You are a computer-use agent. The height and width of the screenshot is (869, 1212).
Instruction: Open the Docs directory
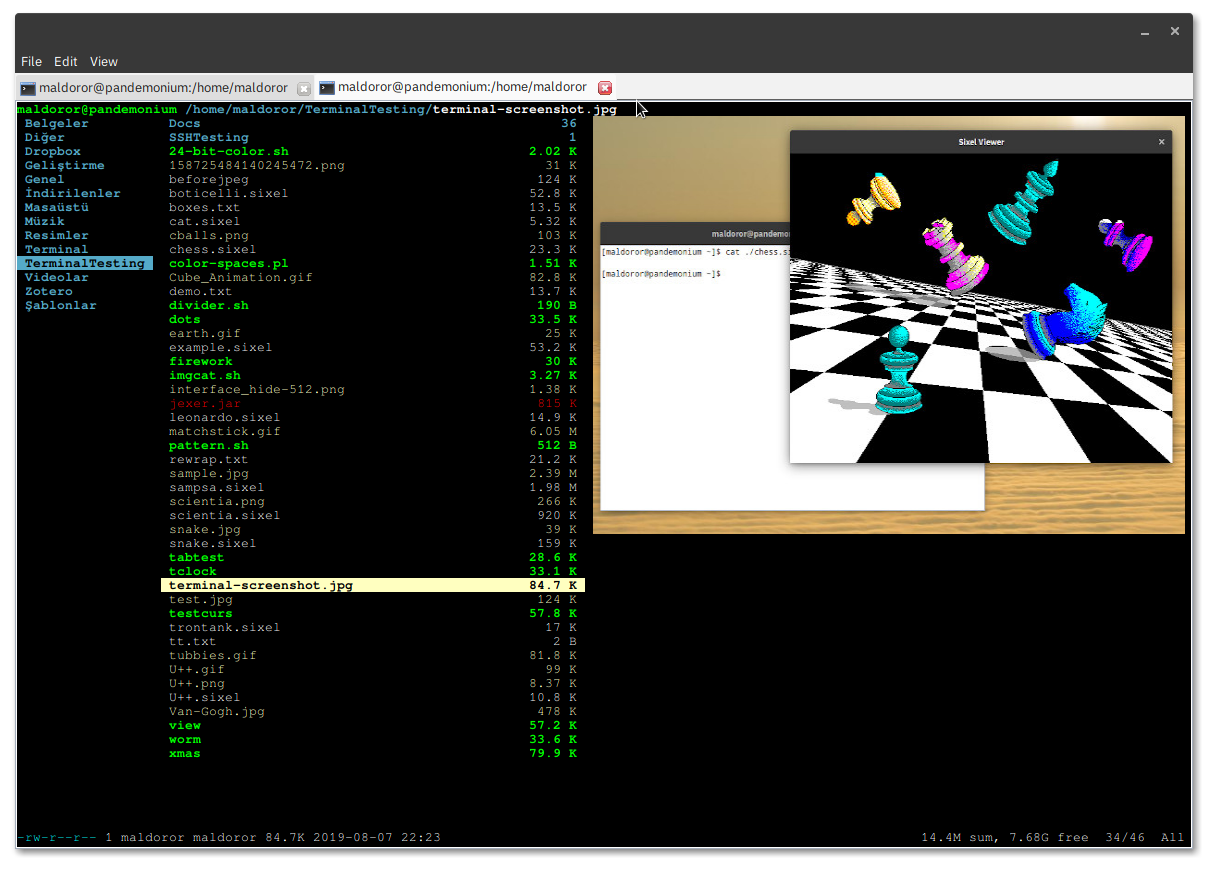click(x=184, y=124)
